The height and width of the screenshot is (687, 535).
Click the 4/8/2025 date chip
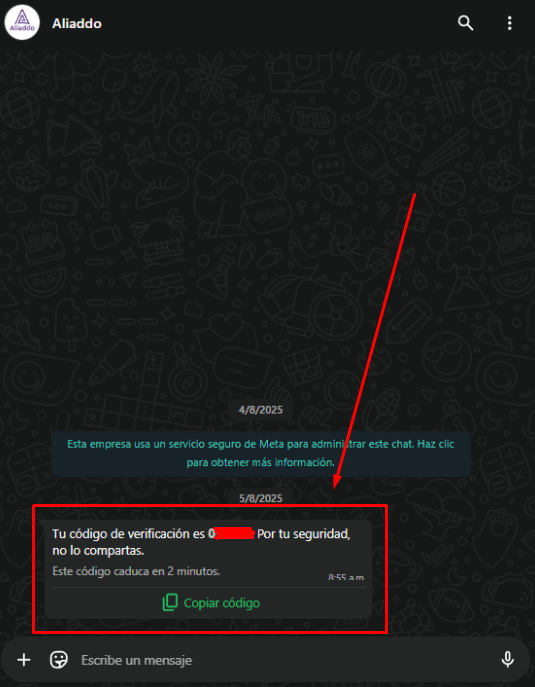pyautogui.click(x=261, y=410)
